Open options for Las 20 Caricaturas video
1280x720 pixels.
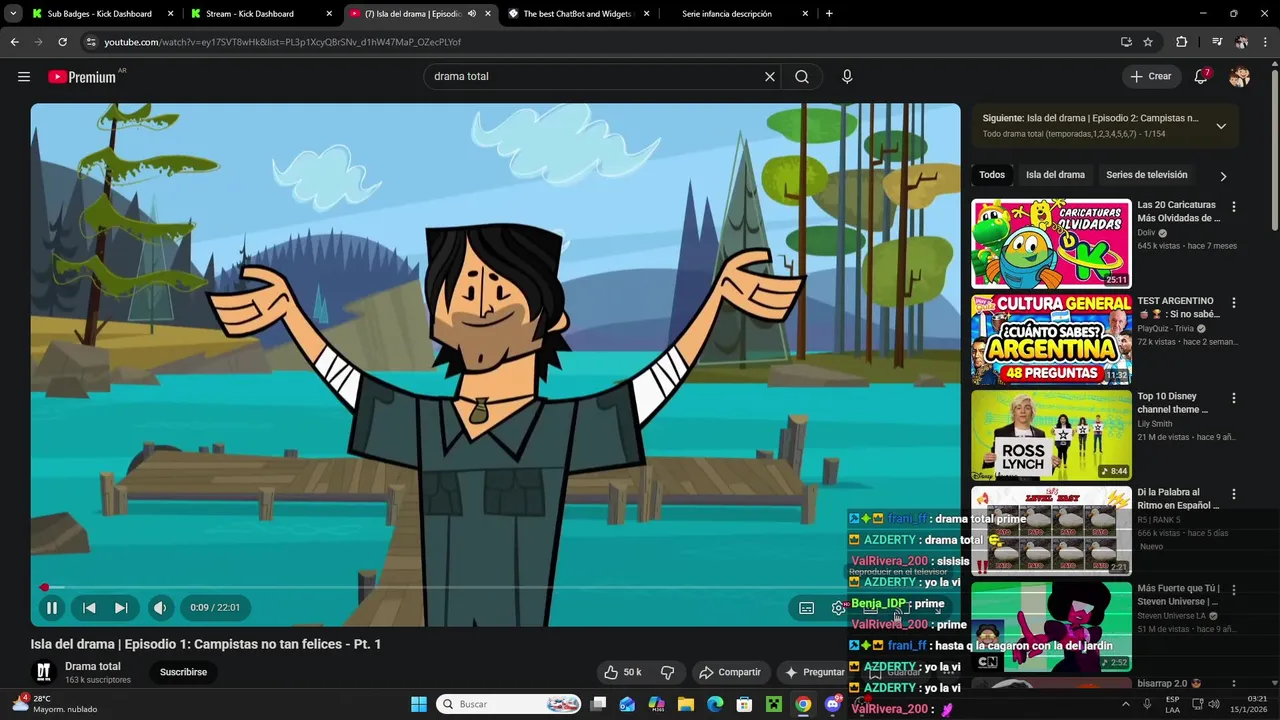click(1234, 207)
